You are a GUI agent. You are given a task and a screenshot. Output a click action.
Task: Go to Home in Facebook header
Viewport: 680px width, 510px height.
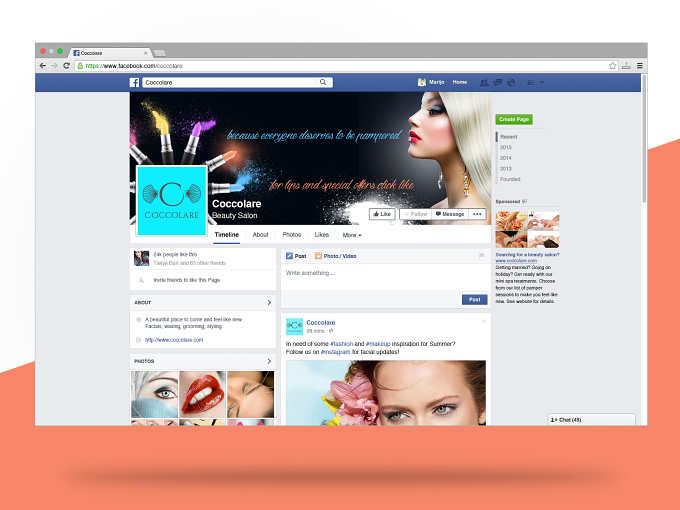pyautogui.click(x=460, y=82)
